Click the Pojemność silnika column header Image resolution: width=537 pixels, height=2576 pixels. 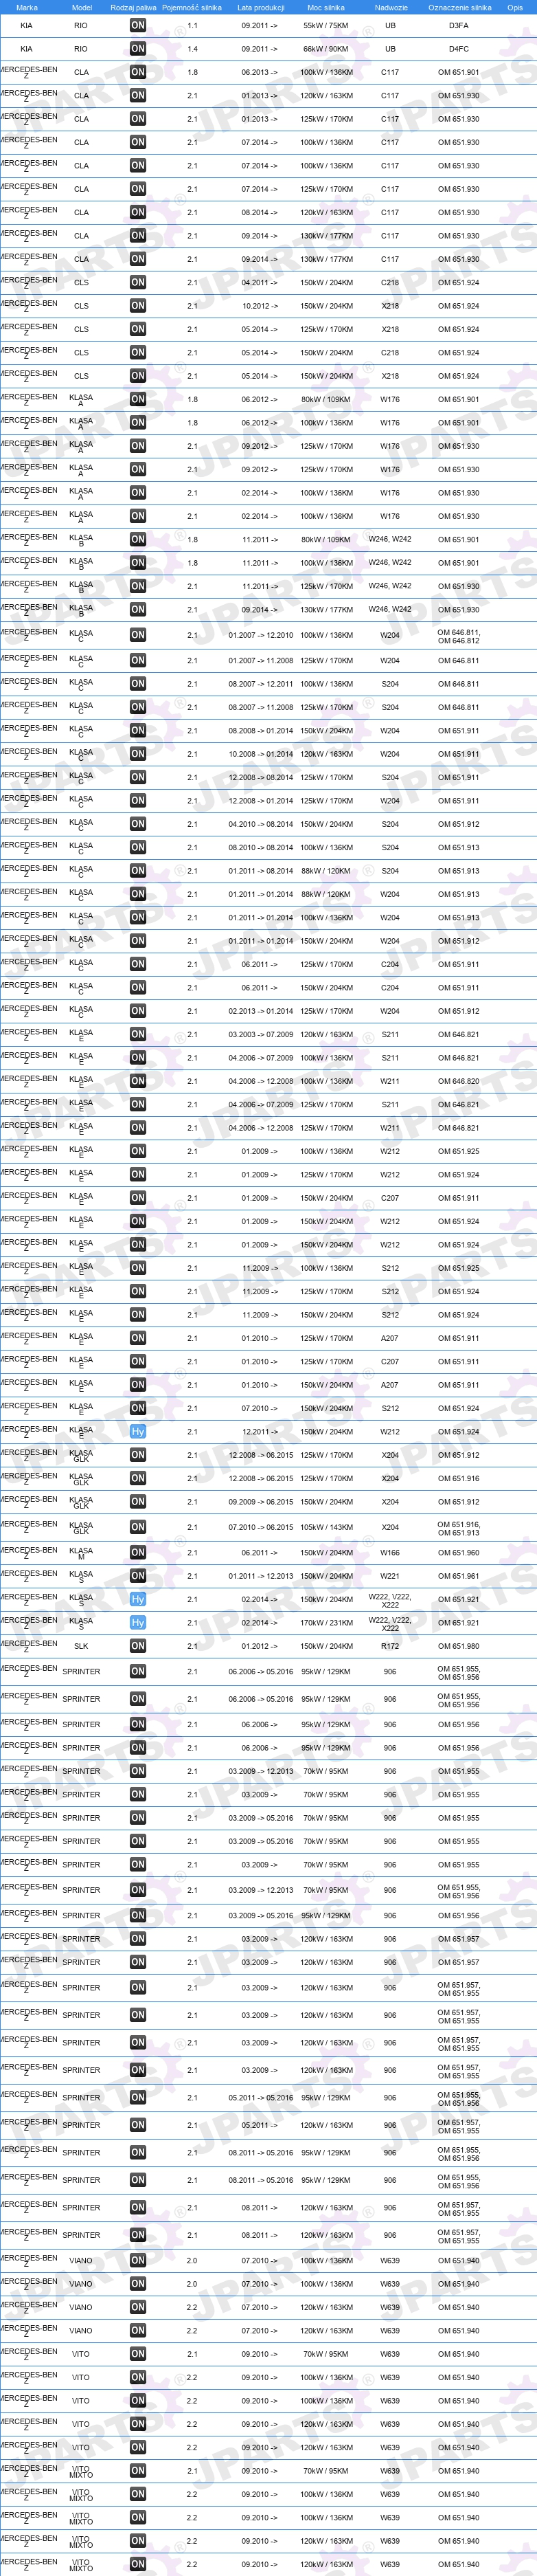click(191, 7)
